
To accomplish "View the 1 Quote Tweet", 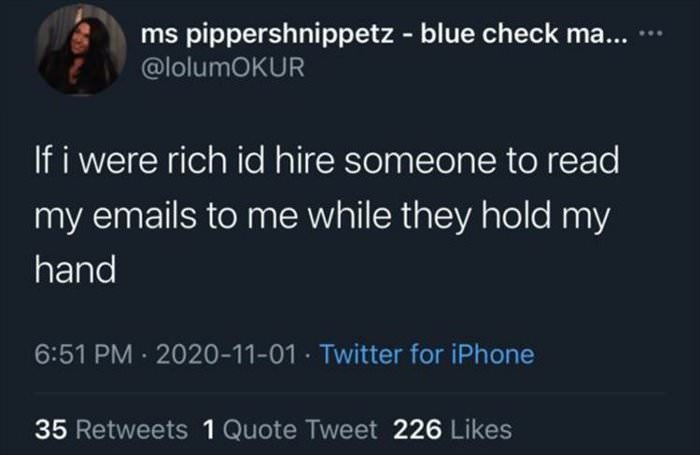I will [290, 430].
